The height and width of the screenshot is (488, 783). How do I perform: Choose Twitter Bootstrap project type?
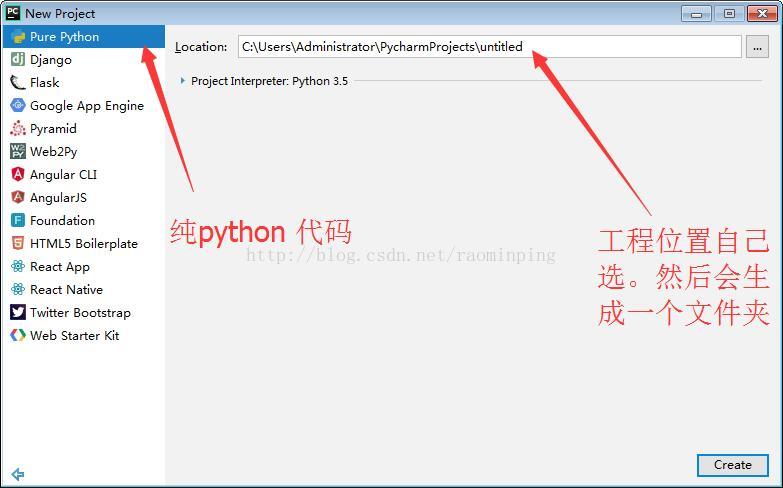83,312
